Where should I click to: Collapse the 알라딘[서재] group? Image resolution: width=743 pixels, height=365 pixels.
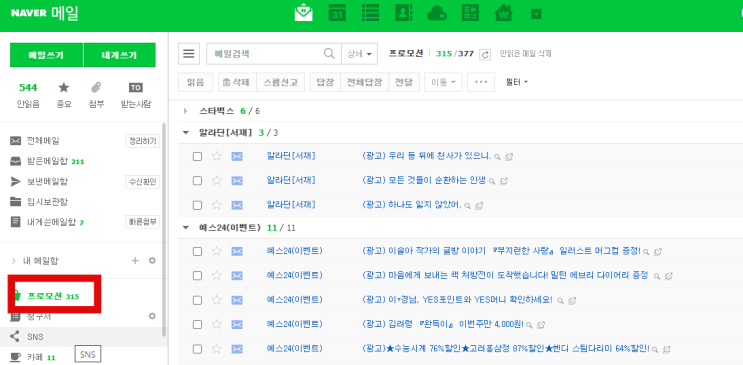[185, 133]
